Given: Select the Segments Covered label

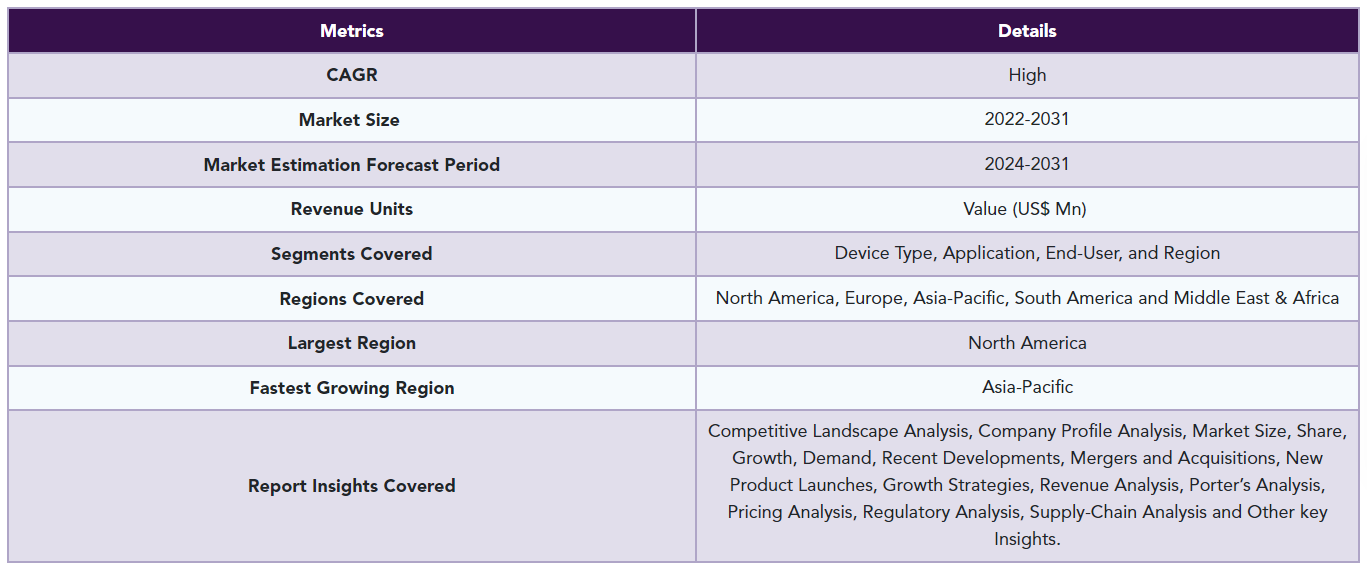Looking at the screenshot, I should (x=352, y=254).
